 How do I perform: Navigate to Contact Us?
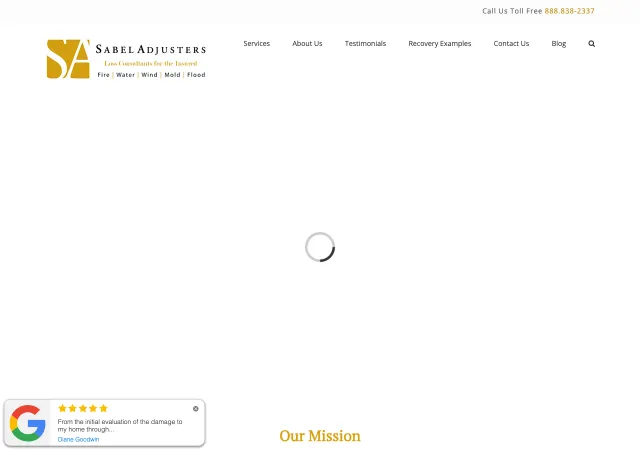pos(511,43)
